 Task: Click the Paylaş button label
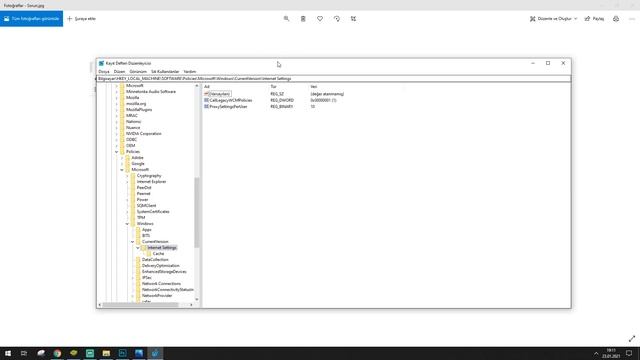pyautogui.click(x=598, y=19)
